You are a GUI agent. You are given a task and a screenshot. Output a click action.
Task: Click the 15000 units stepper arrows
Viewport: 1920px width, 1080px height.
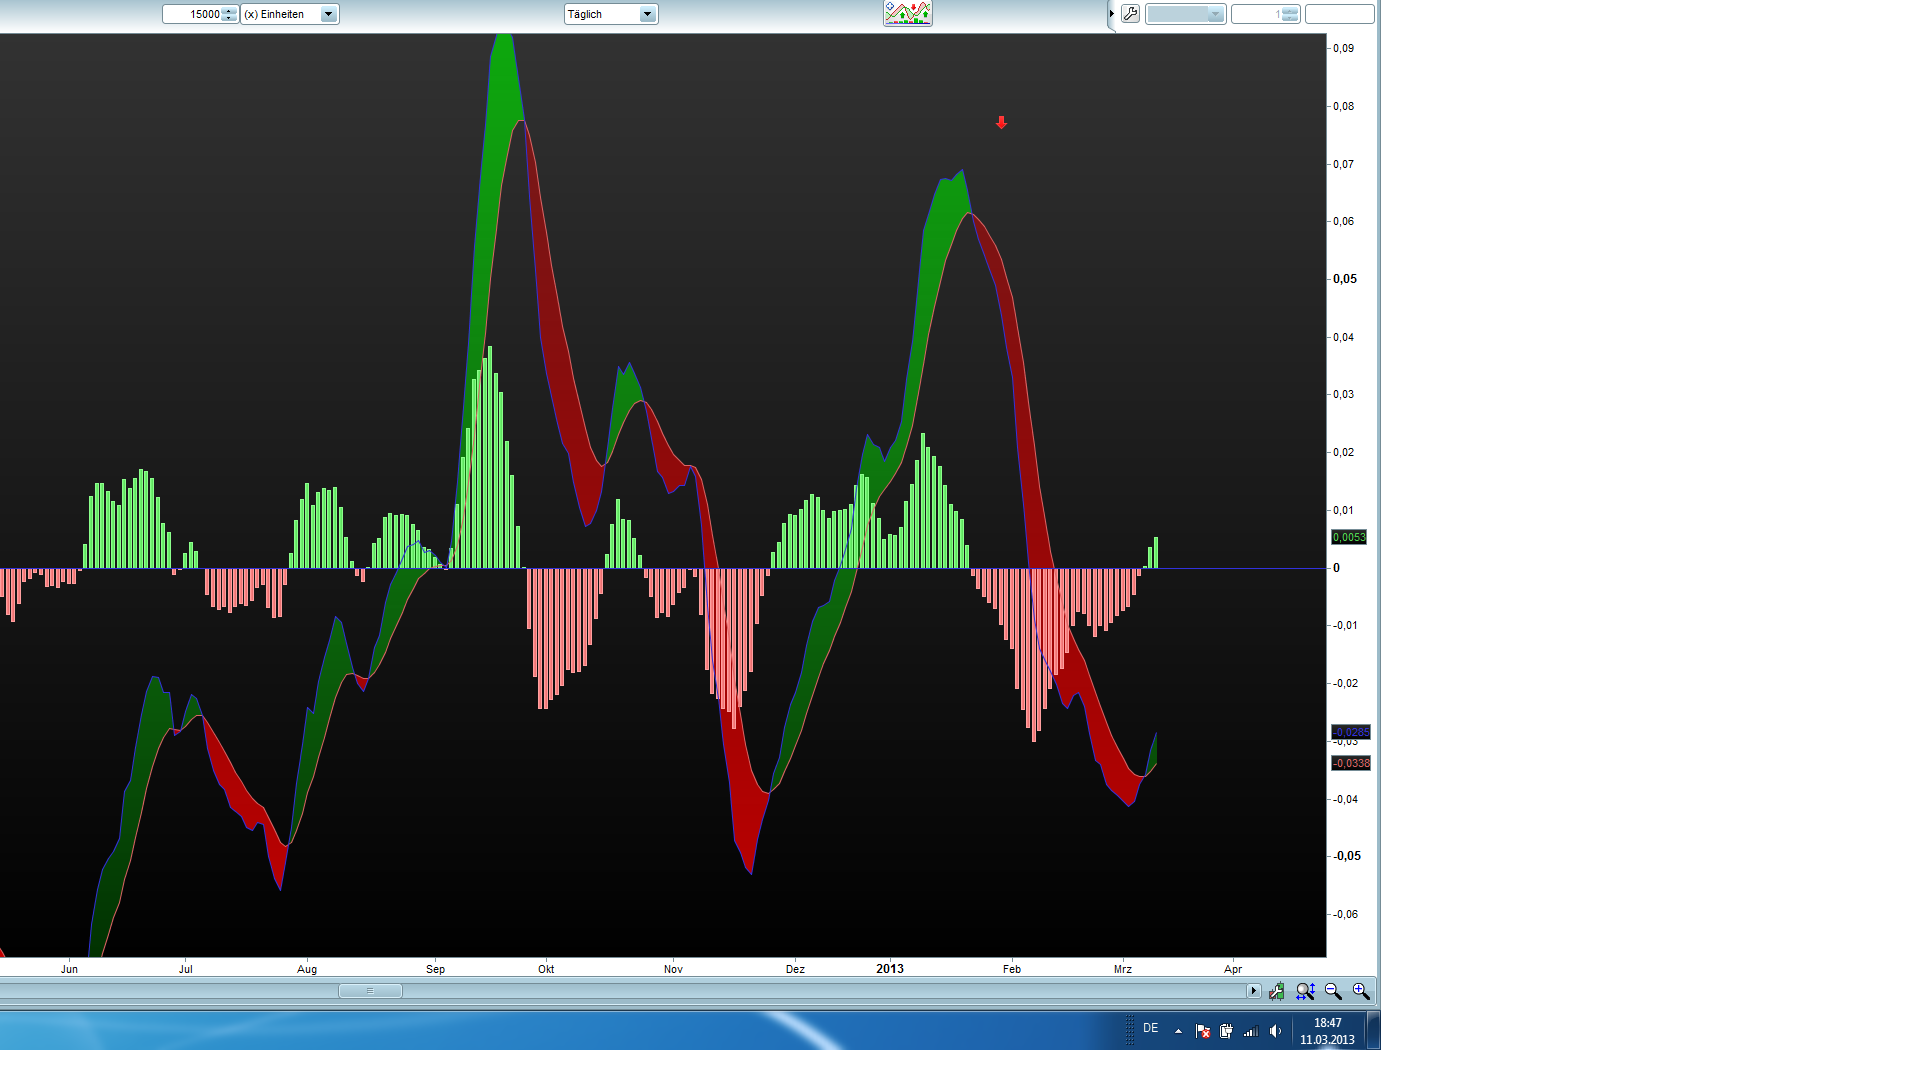click(229, 14)
